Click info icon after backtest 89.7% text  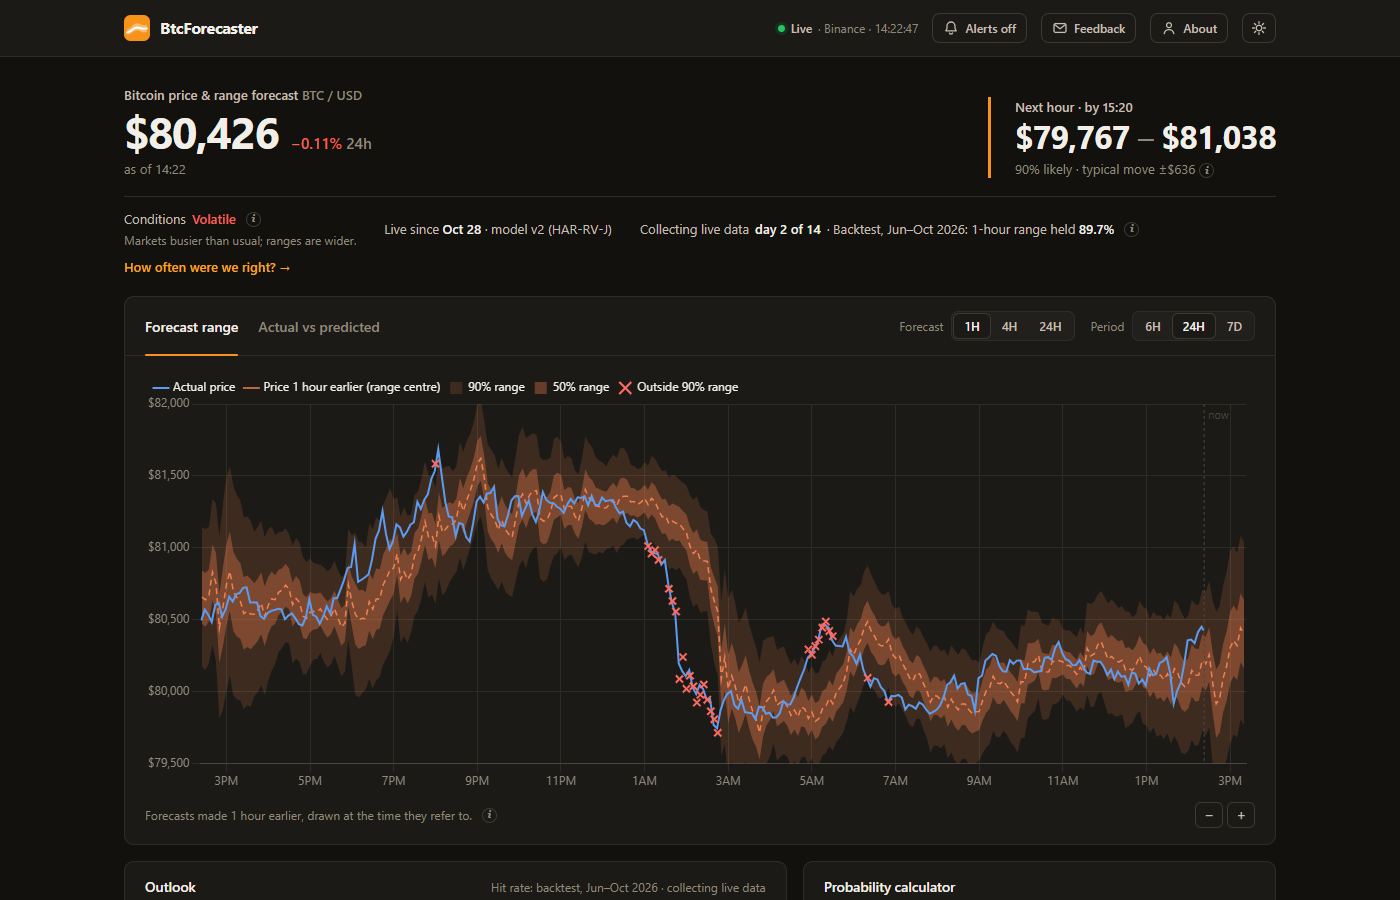pyautogui.click(x=1132, y=229)
